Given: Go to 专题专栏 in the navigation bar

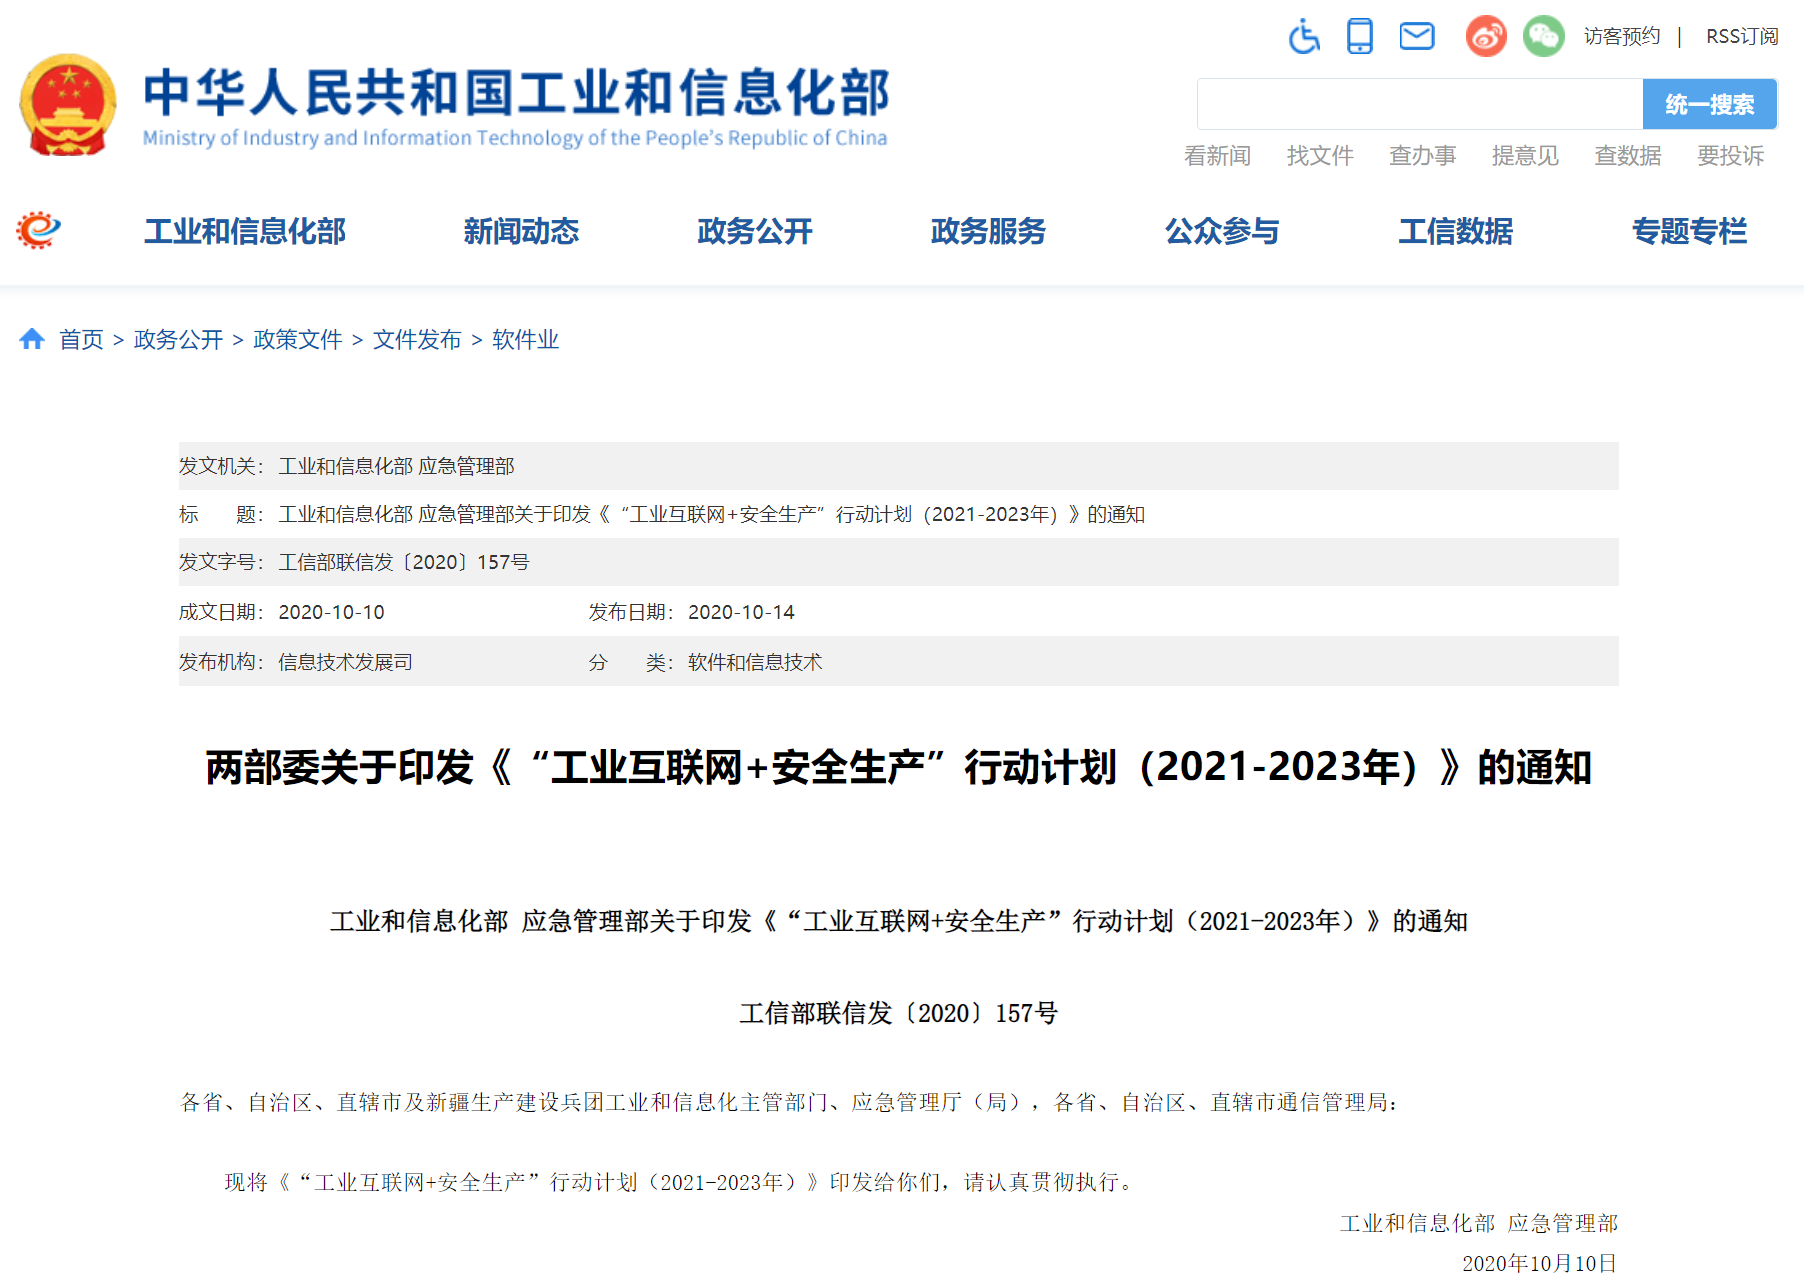Looking at the screenshot, I should click(x=1689, y=231).
